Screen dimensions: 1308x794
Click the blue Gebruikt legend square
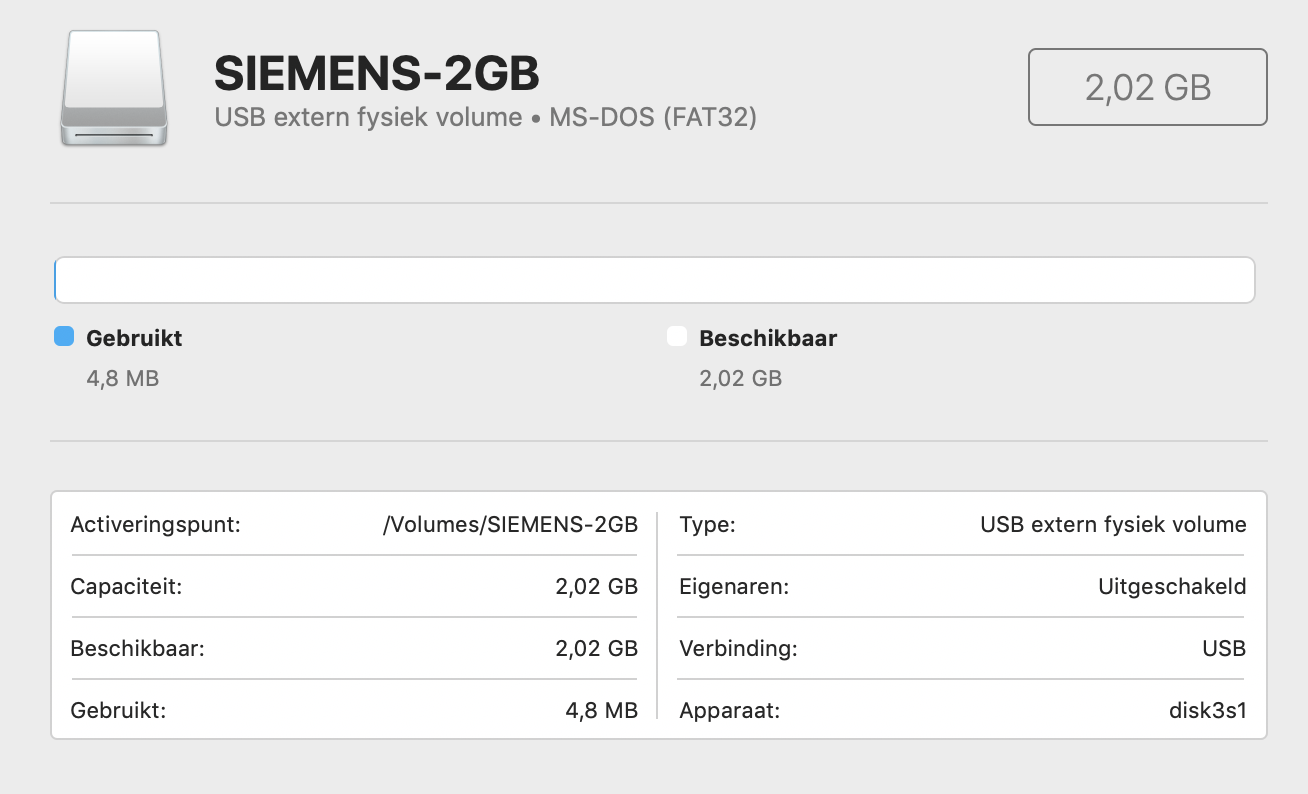pyautogui.click(x=64, y=337)
